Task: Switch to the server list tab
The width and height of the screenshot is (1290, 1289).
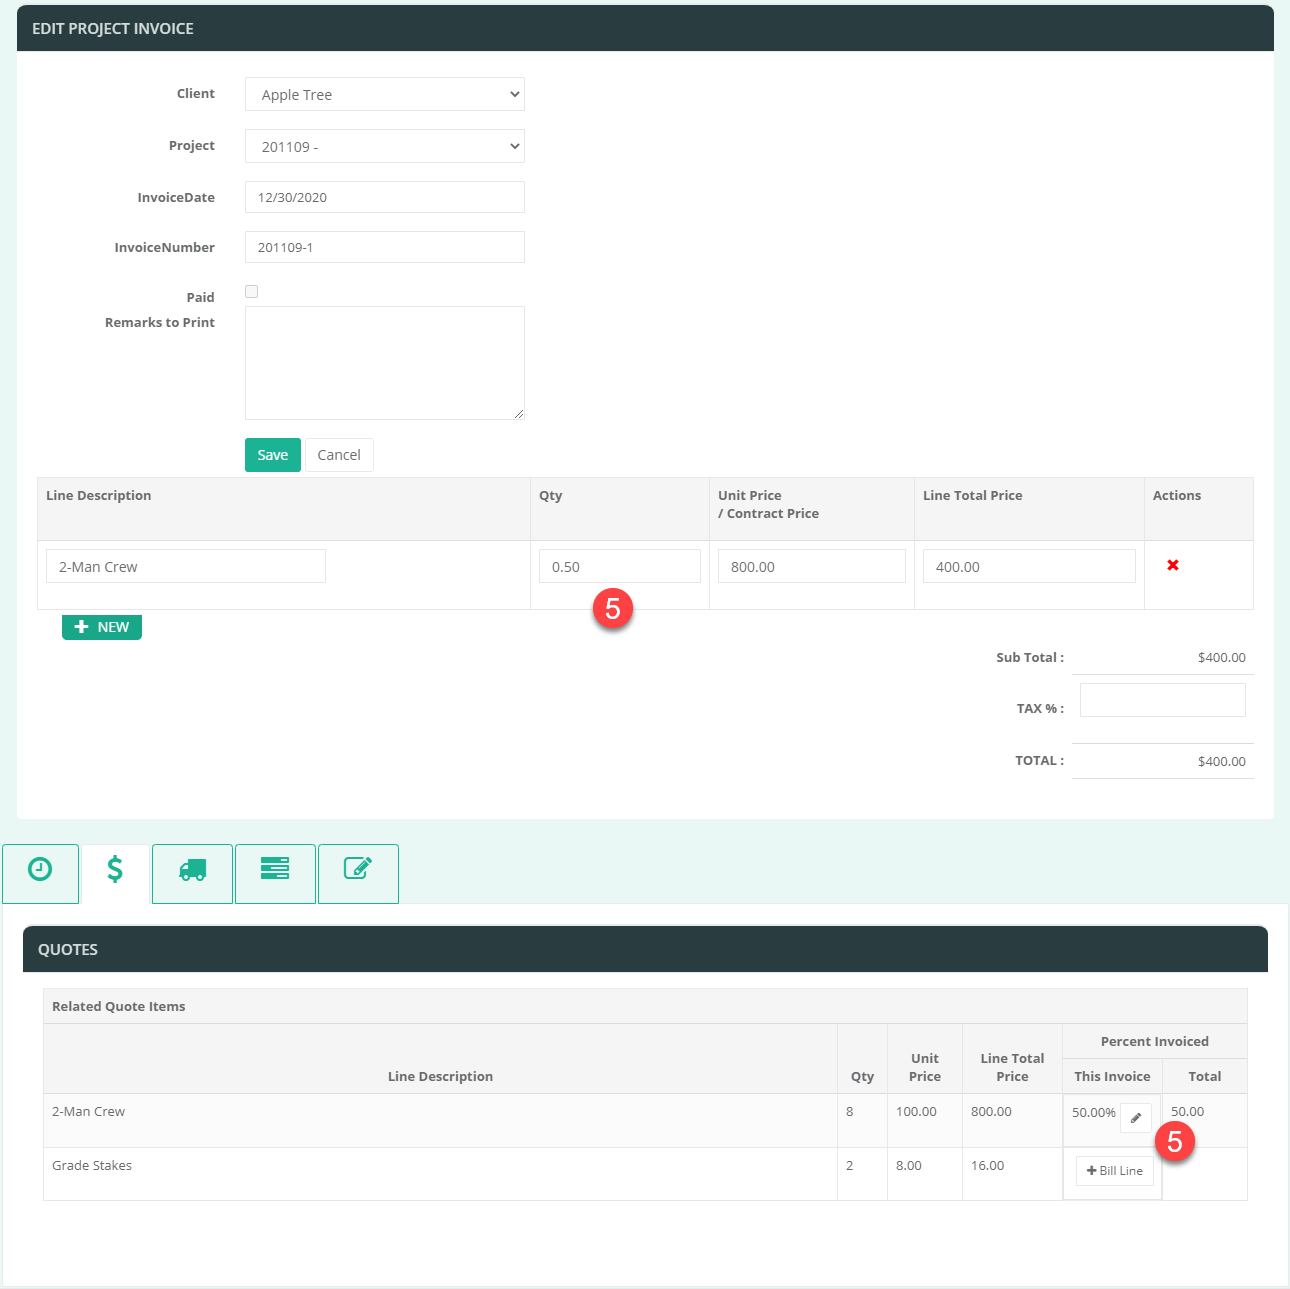Action: coord(275,870)
